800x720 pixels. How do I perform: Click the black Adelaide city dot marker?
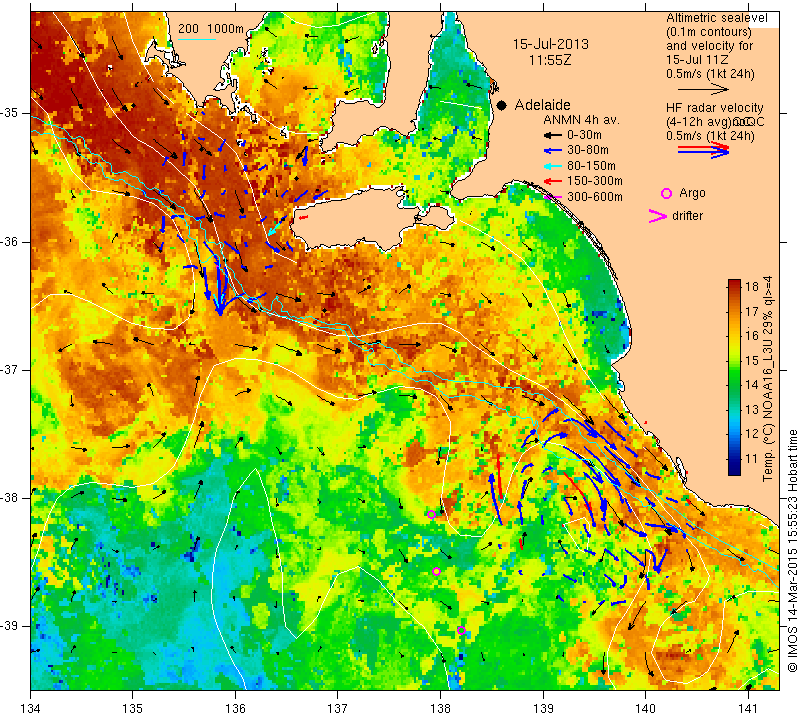point(502,105)
